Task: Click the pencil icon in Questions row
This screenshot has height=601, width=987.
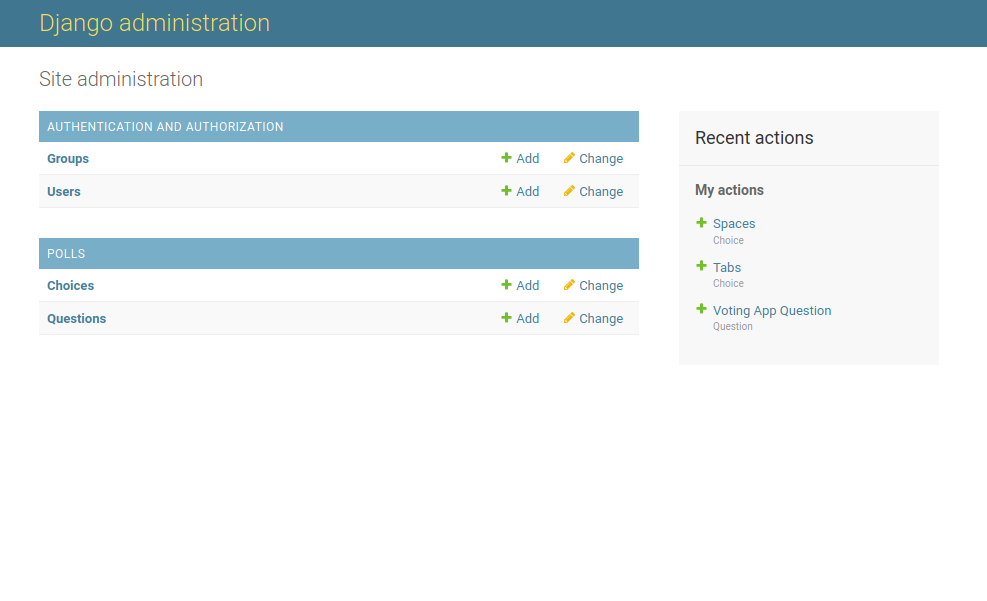Action: pyautogui.click(x=569, y=318)
